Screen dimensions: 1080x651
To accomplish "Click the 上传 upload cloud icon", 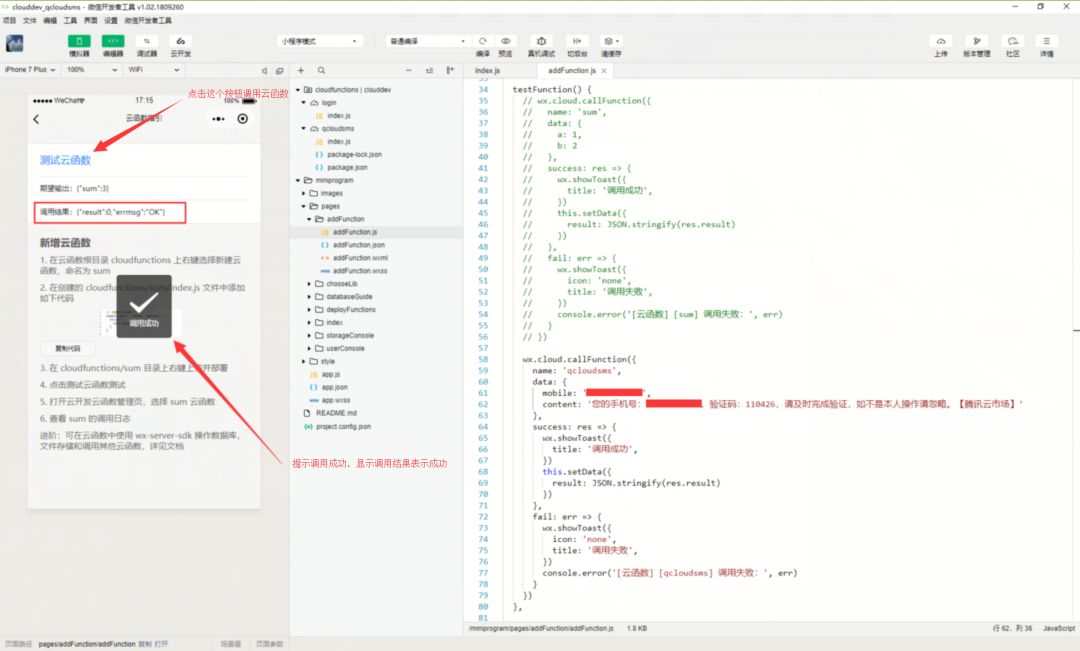I will click(941, 41).
